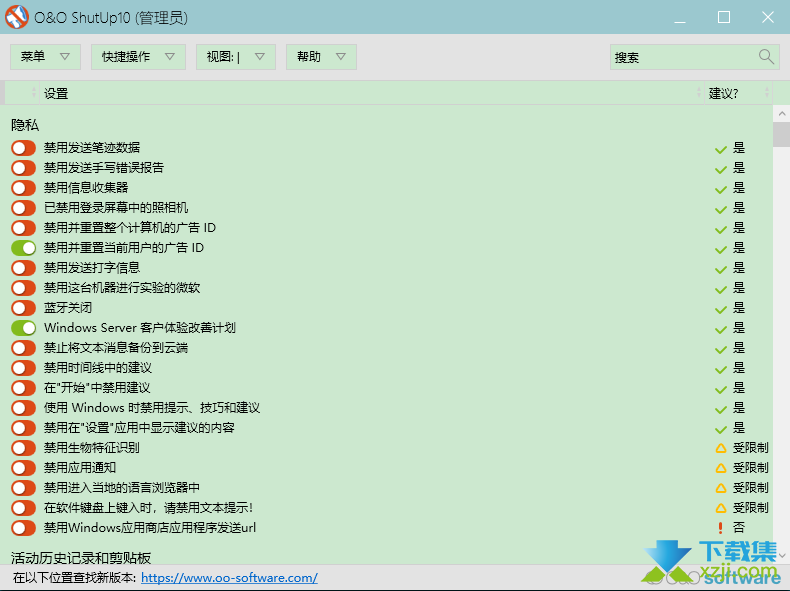Expand the 视图 dropdown
Image resolution: width=790 pixels, height=591 pixels.
(x=236, y=56)
